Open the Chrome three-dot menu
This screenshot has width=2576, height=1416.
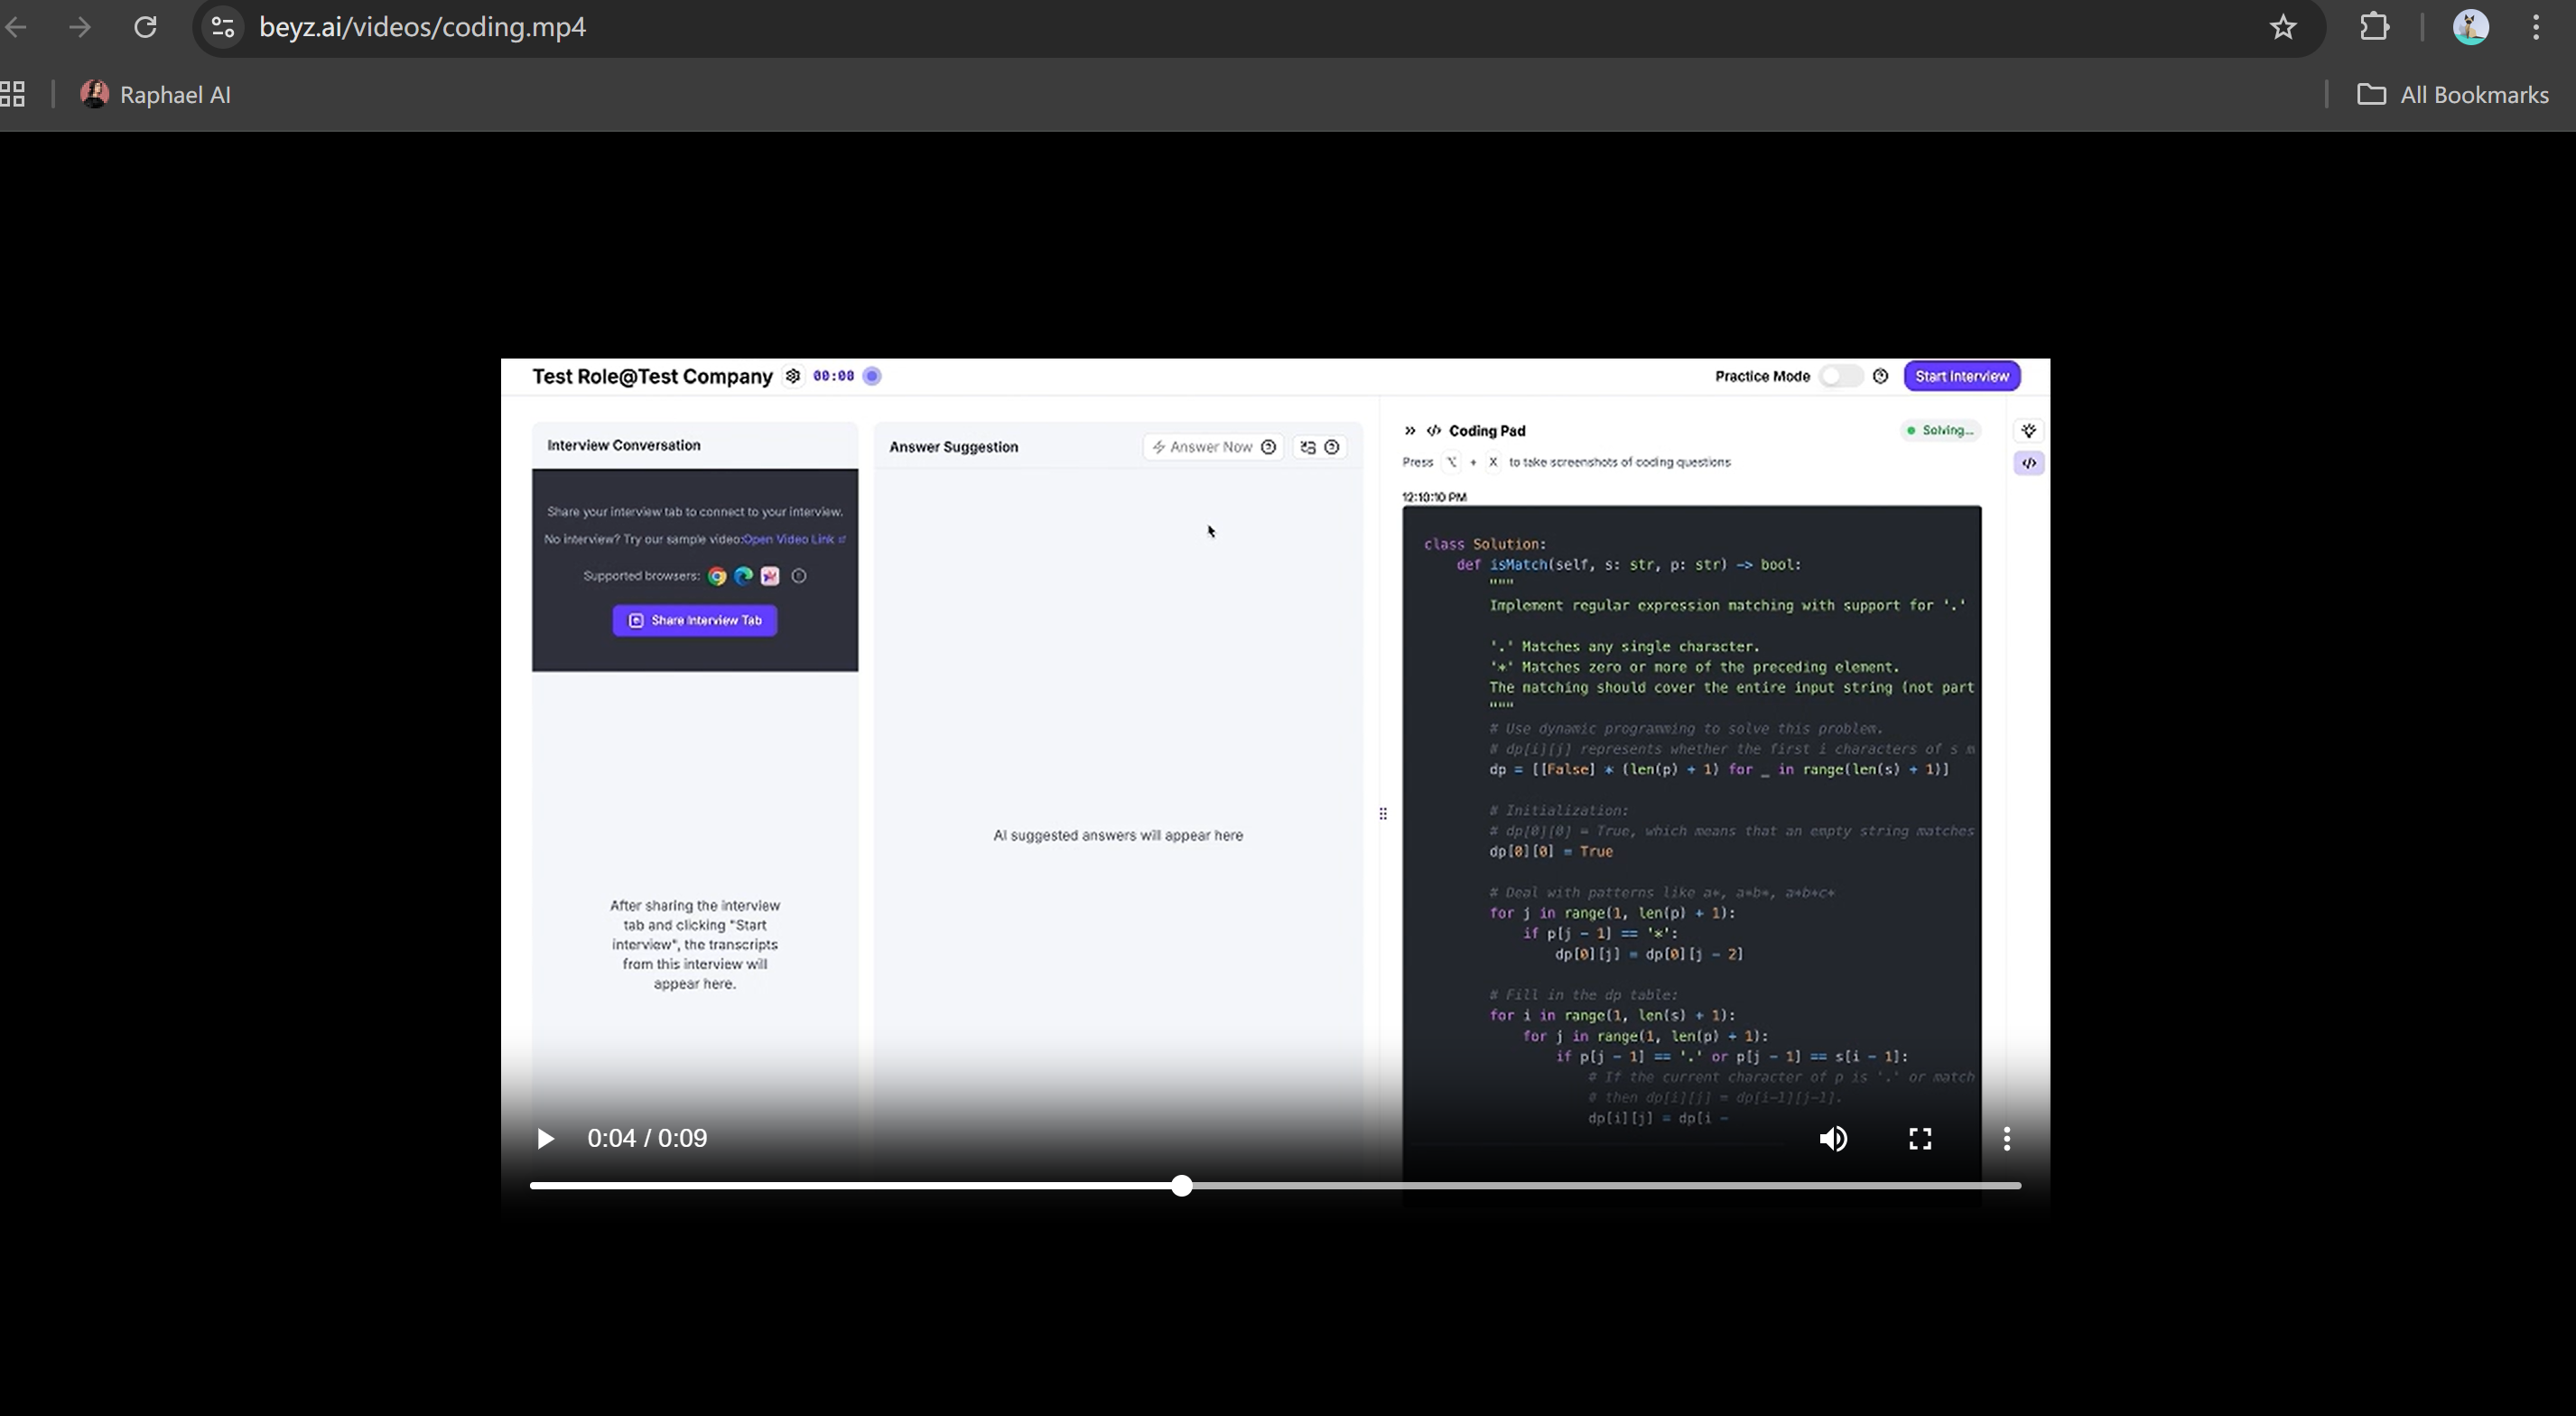[x=2537, y=27]
